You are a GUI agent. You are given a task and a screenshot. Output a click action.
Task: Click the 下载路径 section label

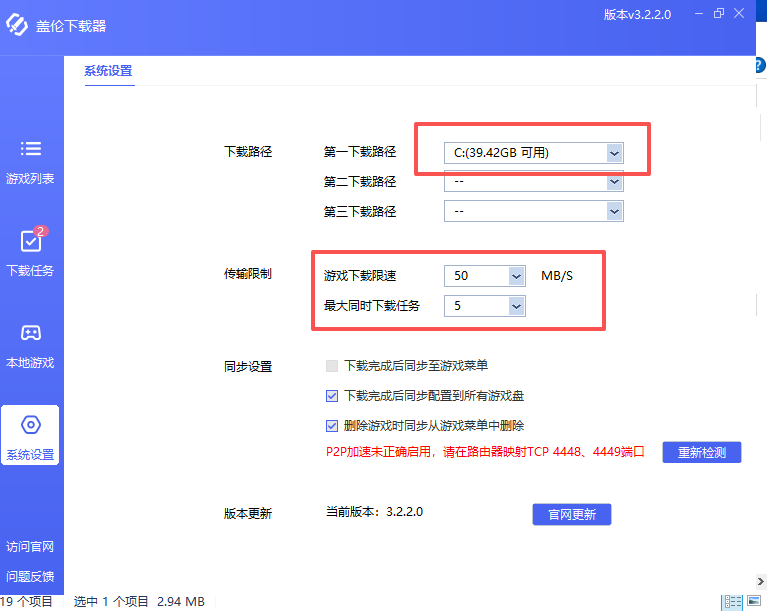coord(248,152)
